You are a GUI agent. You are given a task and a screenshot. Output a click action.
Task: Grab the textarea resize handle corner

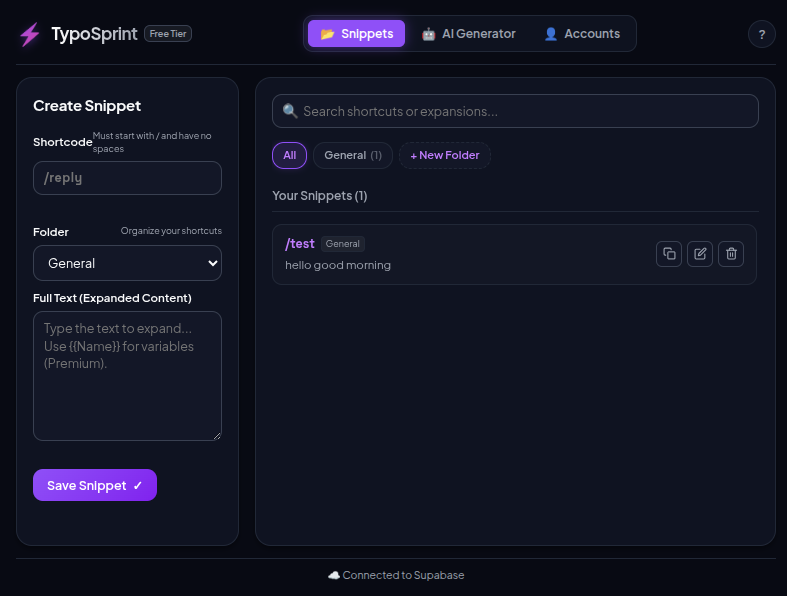click(217, 436)
